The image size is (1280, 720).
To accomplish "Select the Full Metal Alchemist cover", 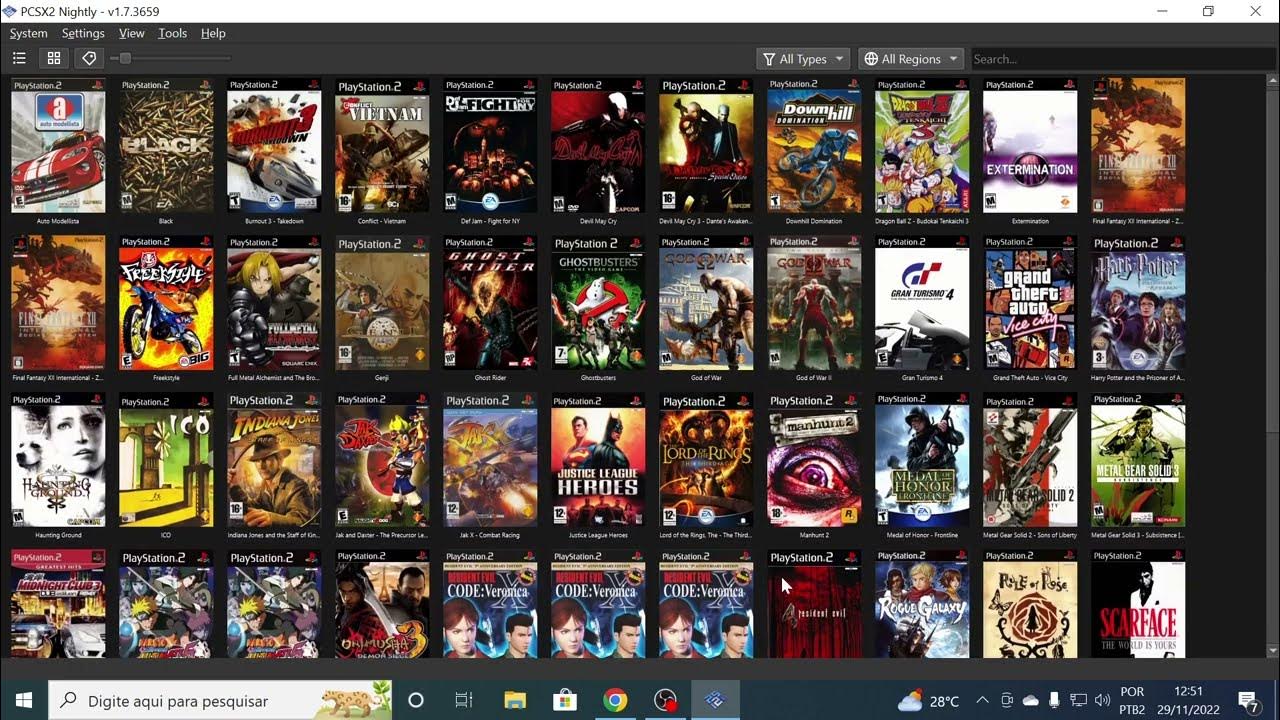I will (274, 303).
